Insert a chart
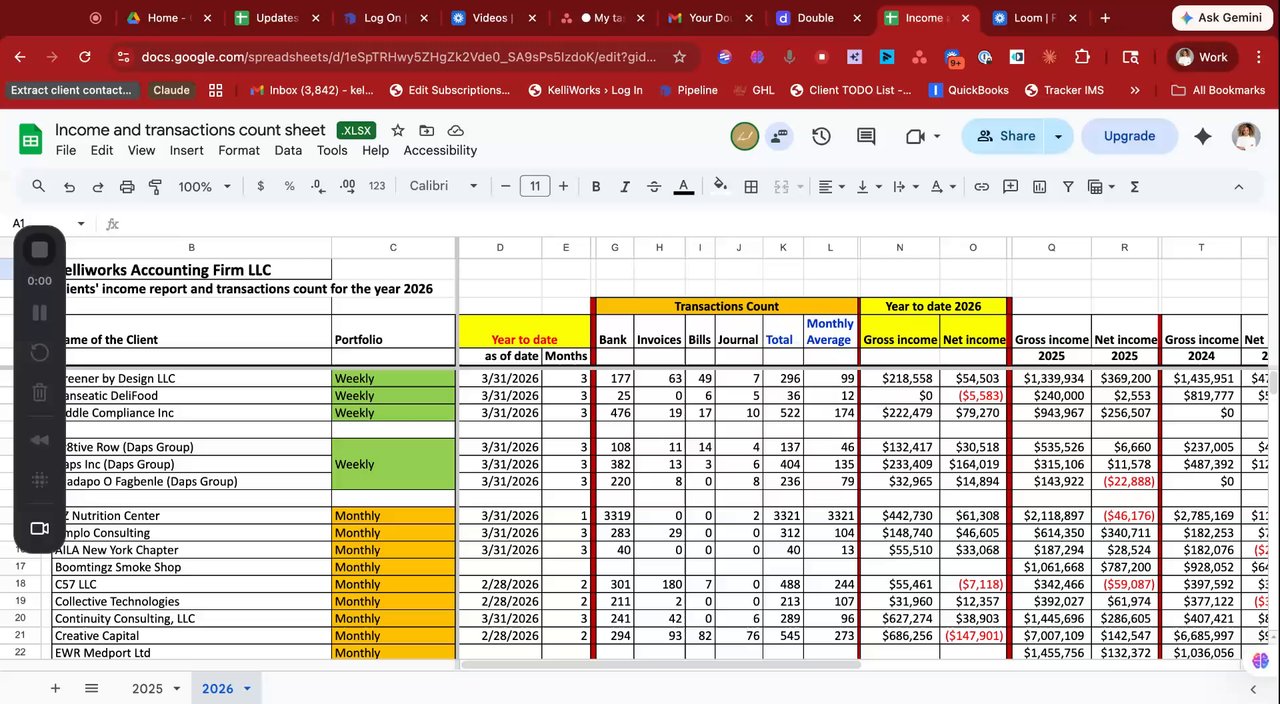Image resolution: width=1280 pixels, height=704 pixels. 1040,187
